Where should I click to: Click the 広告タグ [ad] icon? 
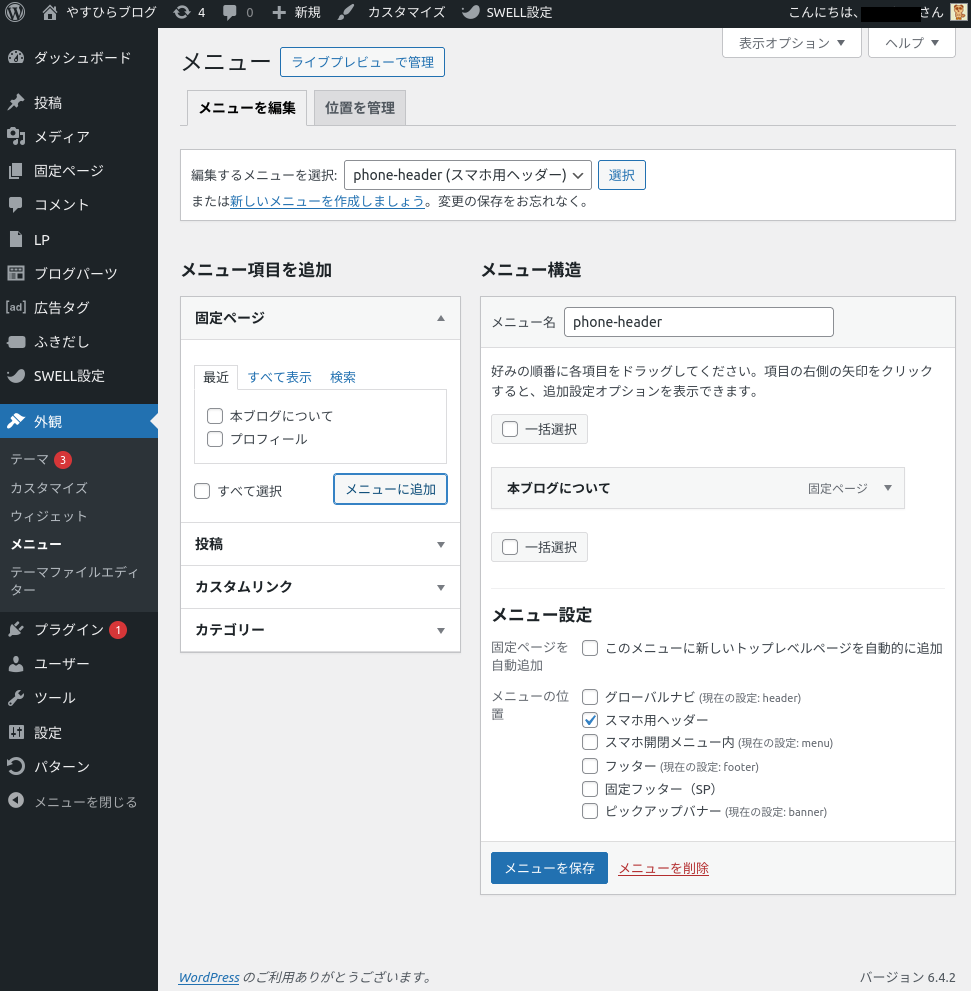click(x=16, y=307)
